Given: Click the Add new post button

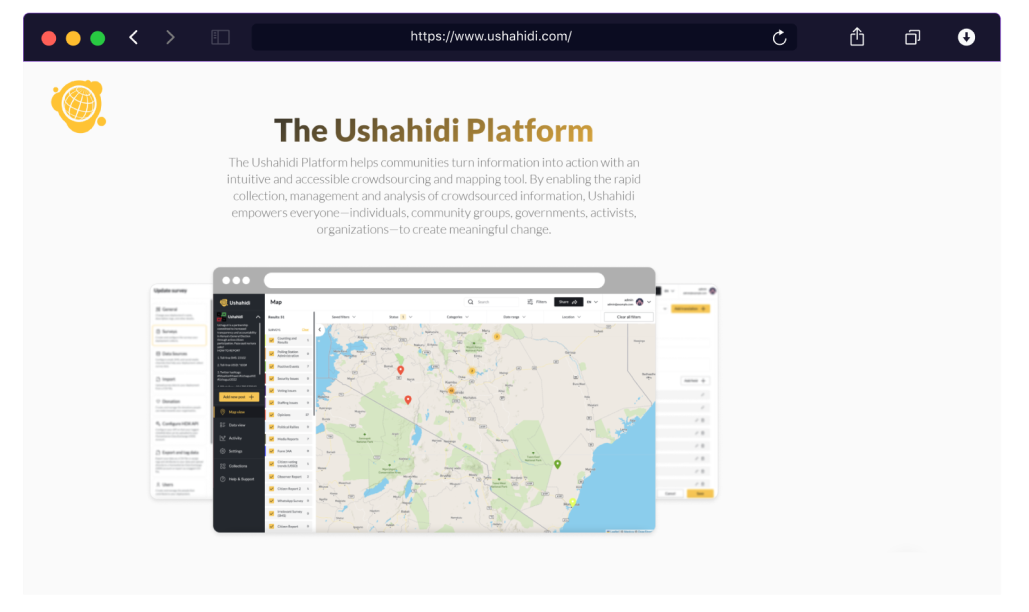Looking at the screenshot, I should [238, 397].
